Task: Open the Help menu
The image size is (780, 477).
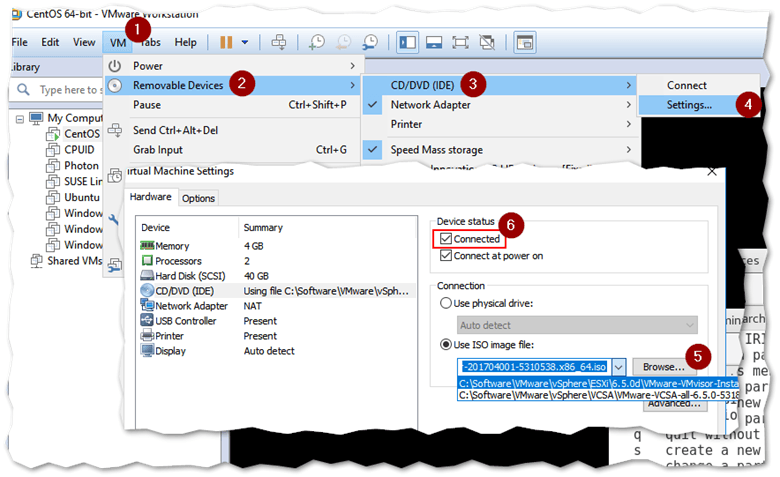Action: (186, 42)
